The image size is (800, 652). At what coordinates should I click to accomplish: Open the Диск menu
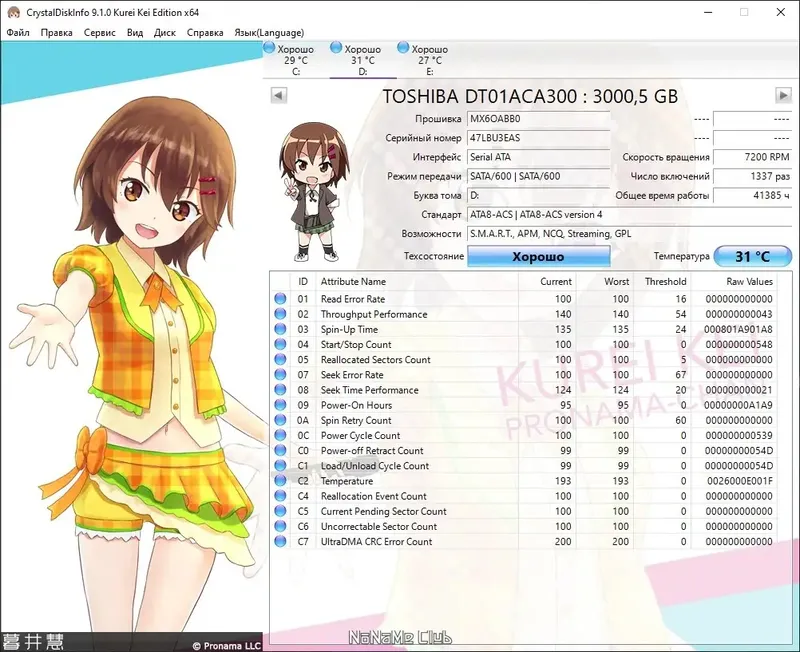click(x=160, y=31)
